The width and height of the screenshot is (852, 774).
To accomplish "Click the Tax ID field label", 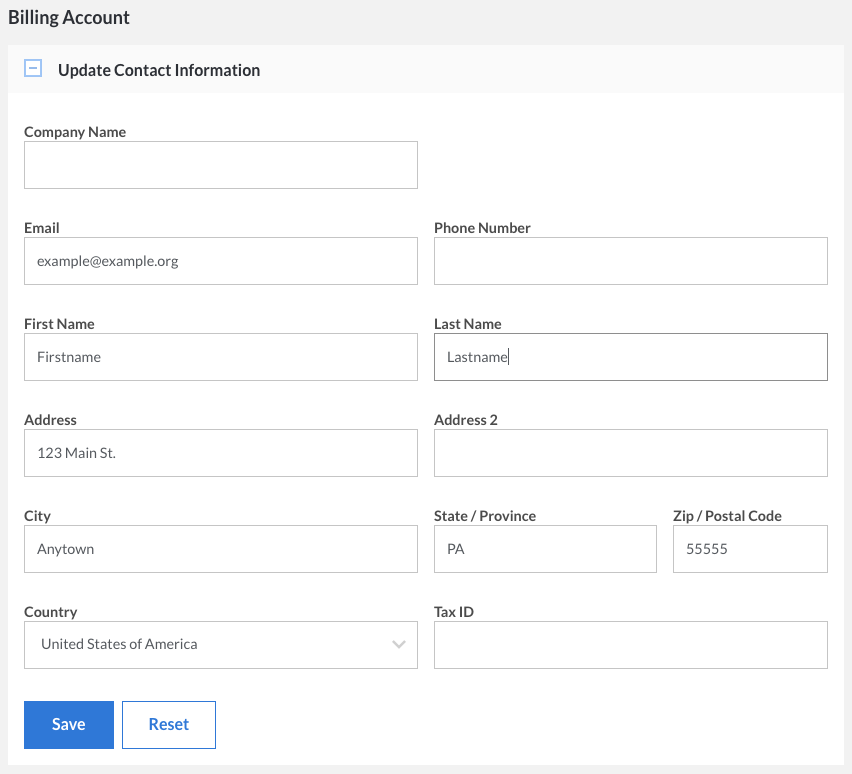I will point(454,612).
